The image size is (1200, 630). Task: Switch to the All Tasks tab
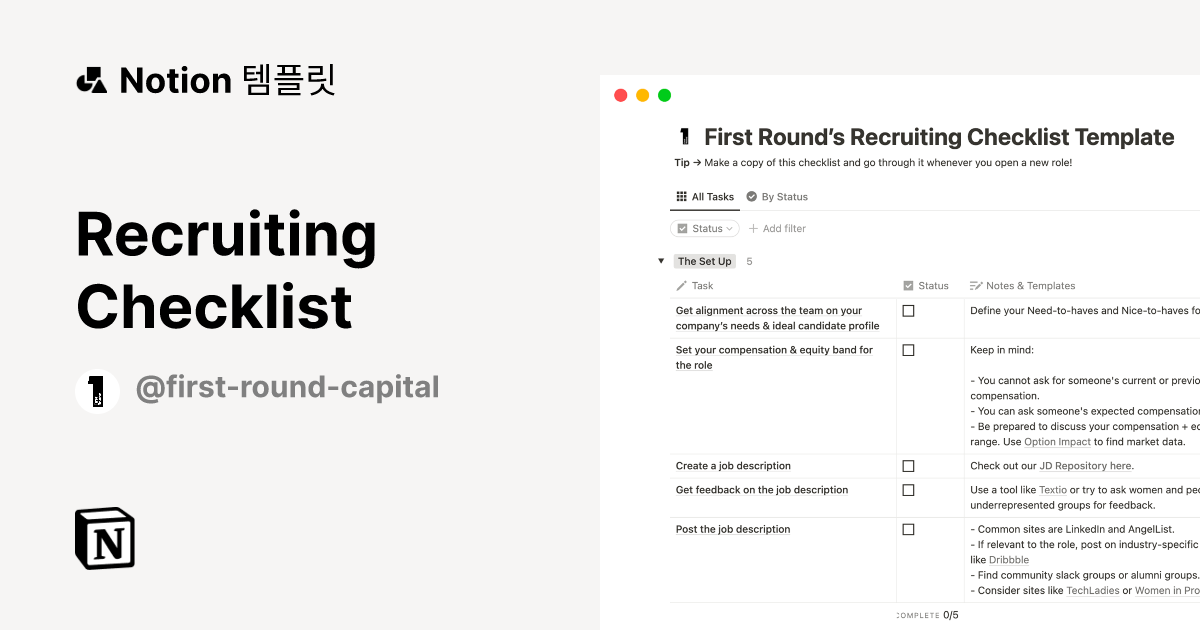[x=706, y=197]
